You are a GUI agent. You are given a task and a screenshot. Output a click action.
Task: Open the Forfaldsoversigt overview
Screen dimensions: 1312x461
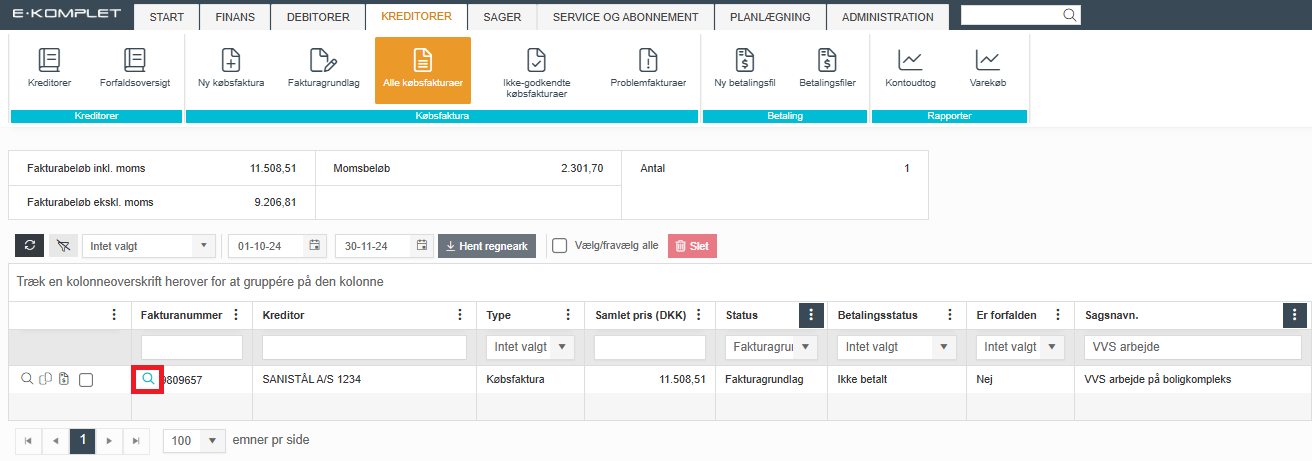coord(135,69)
